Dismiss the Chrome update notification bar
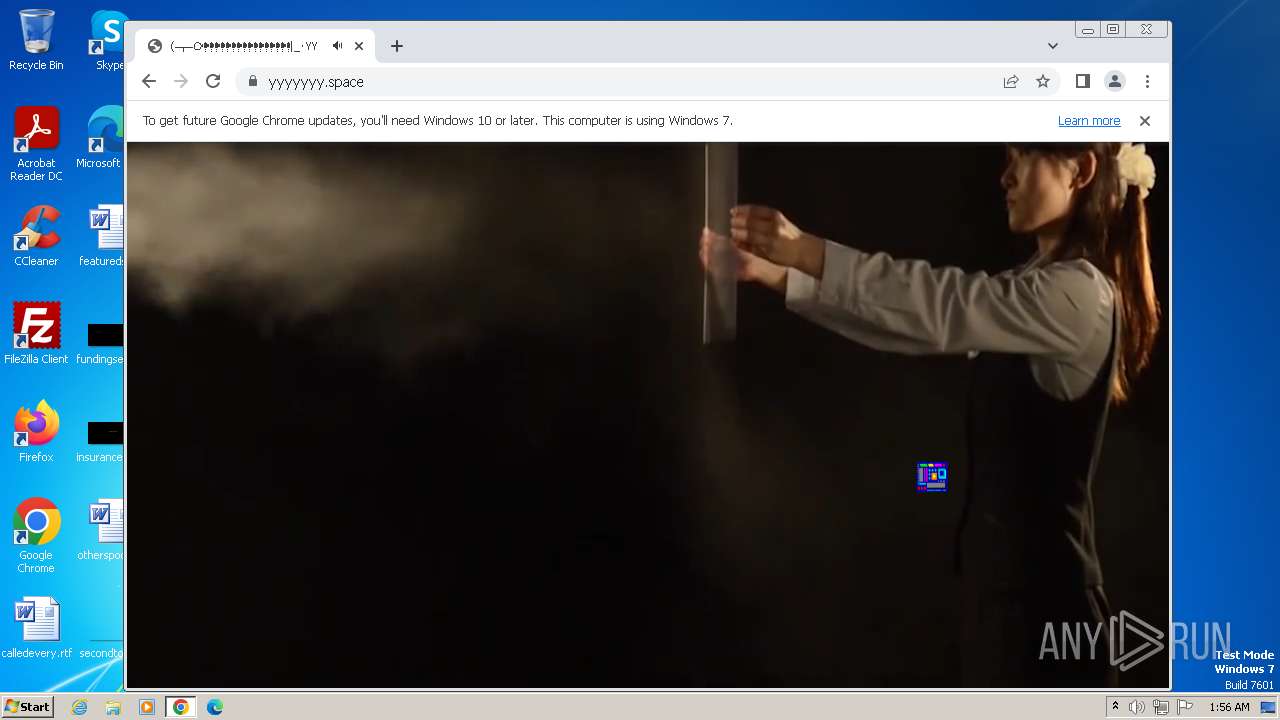Image resolution: width=1280 pixels, height=720 pixels. coord(1145,121)
